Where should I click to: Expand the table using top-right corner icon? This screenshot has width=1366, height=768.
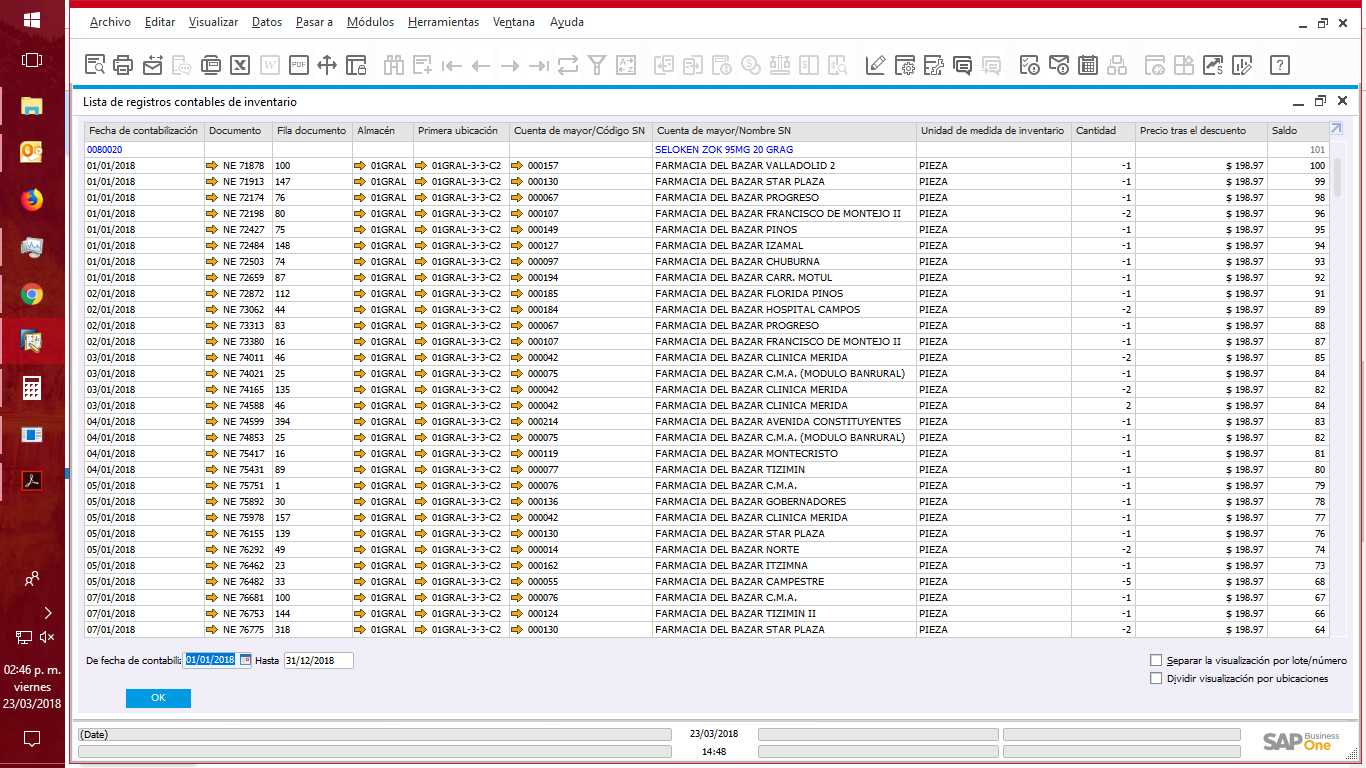tap(1335, 129)
